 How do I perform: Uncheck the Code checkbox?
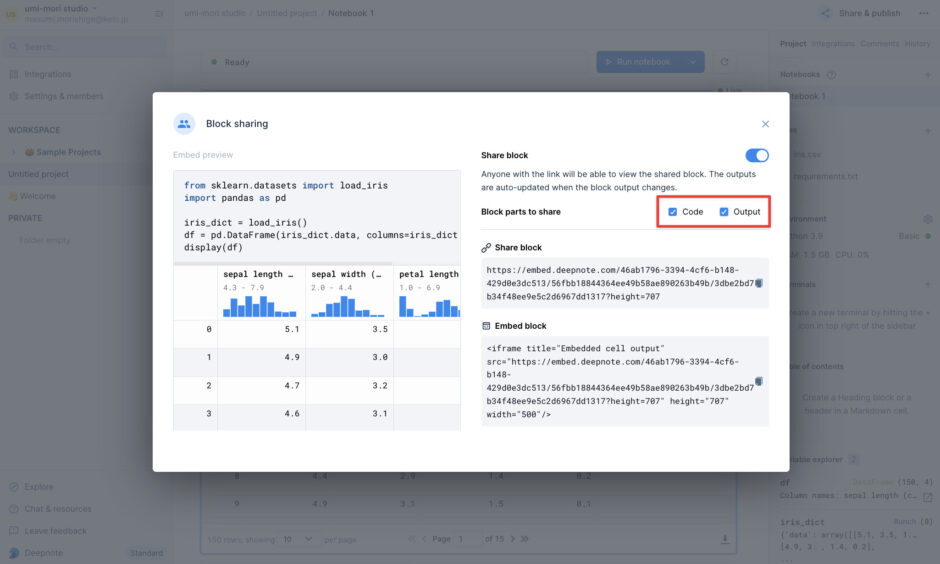click(673, 212)
